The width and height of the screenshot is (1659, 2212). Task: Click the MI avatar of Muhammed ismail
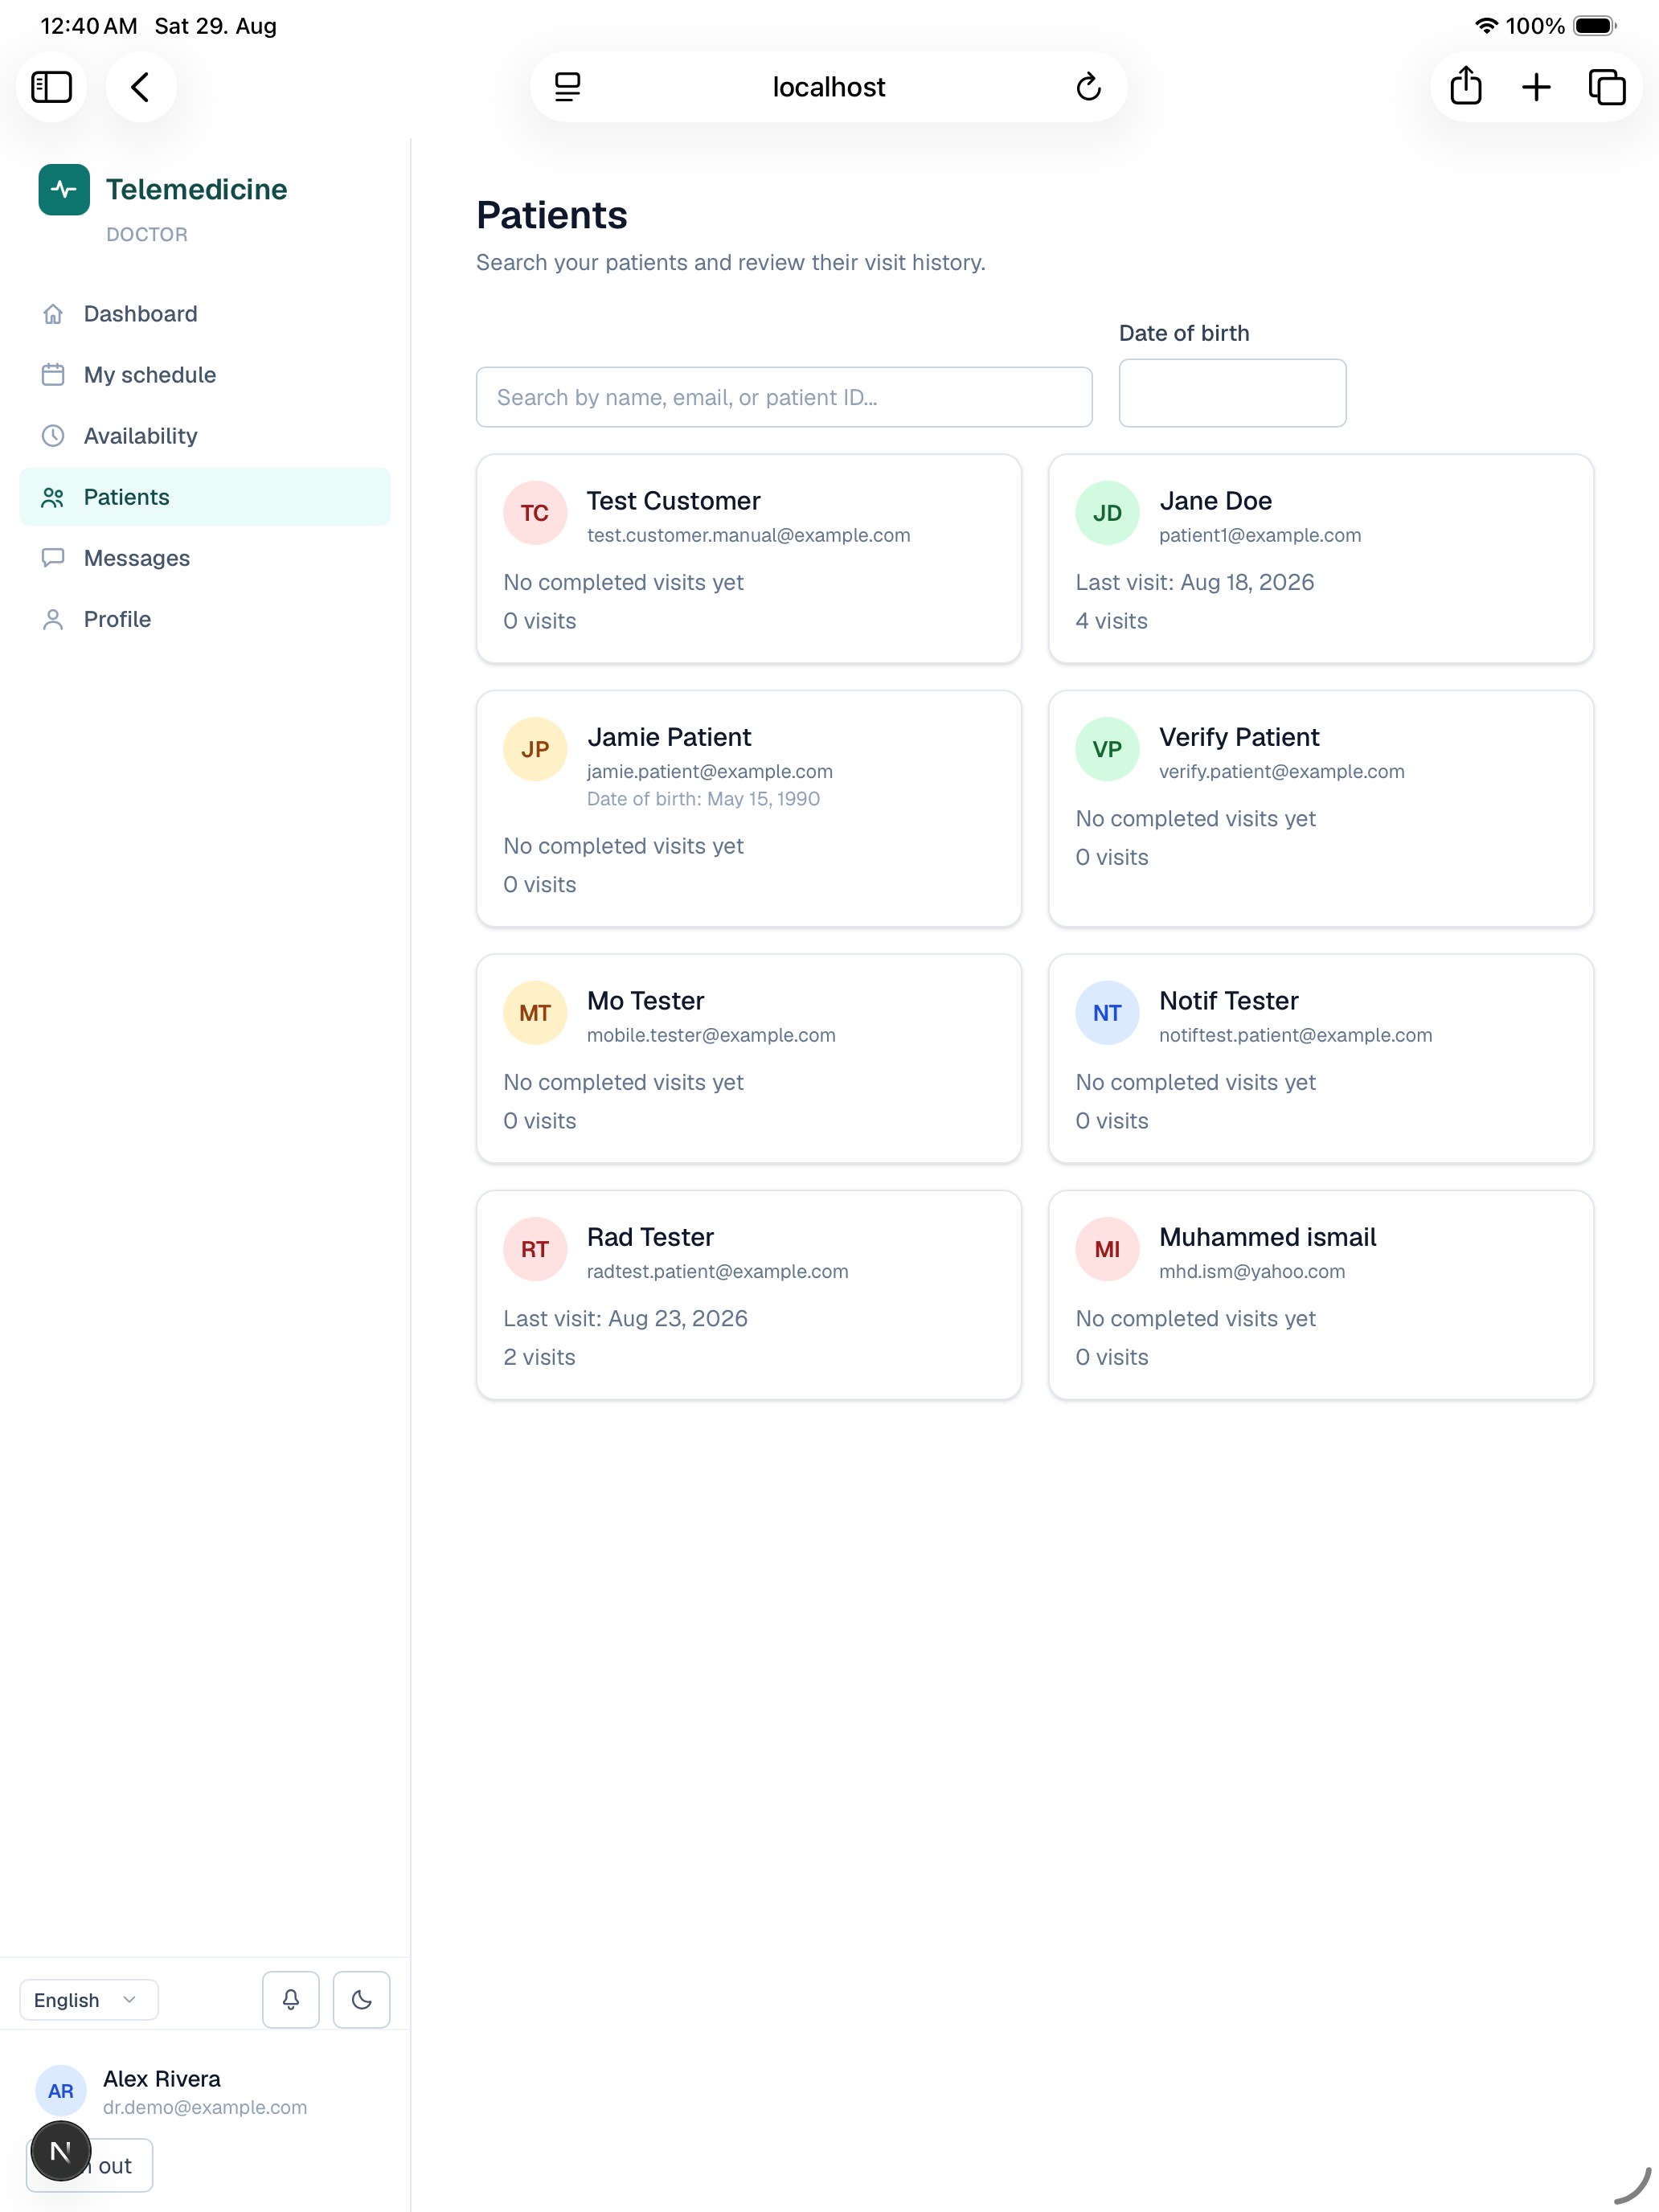1107,1249
